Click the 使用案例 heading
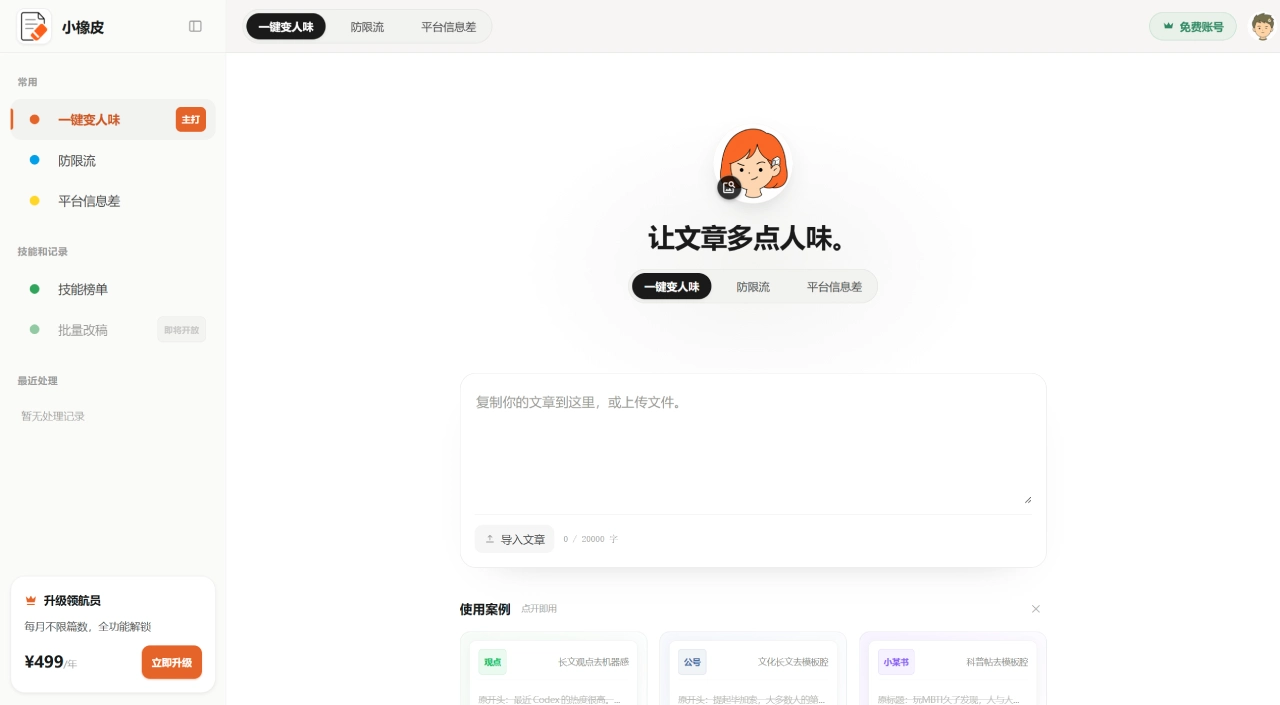 (485, 609)
